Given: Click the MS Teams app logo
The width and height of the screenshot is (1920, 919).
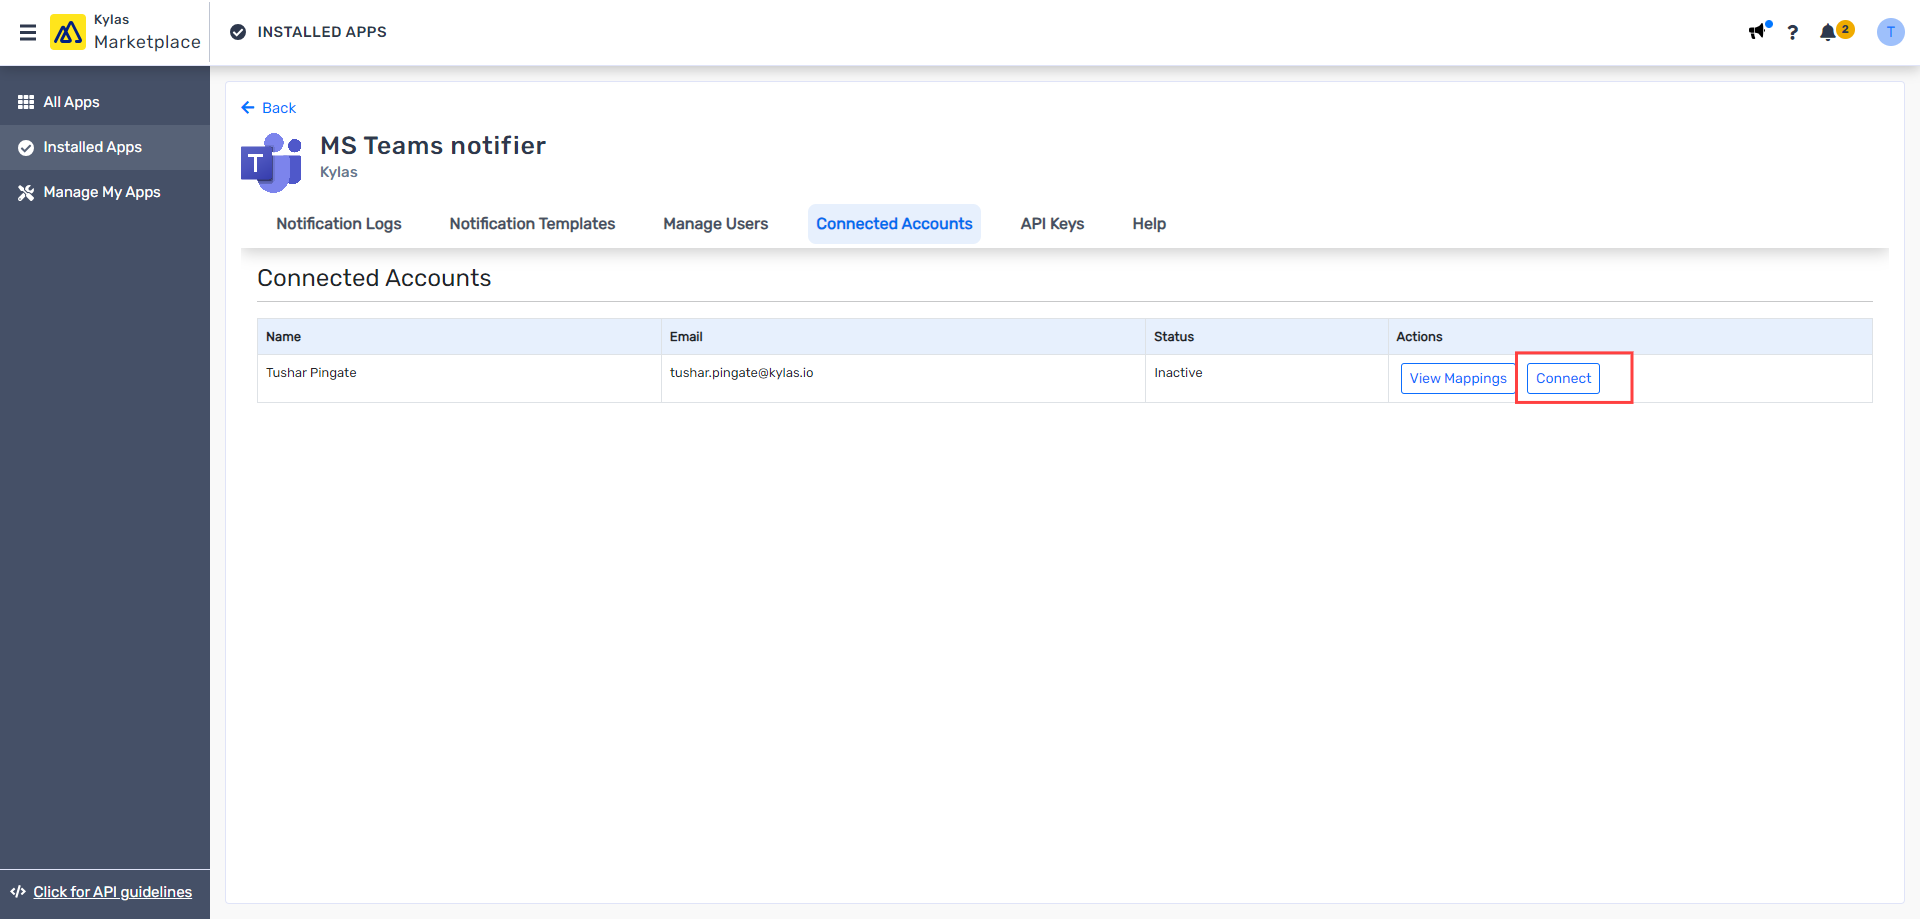Looking at the screenshot, I should pos(271,162).
